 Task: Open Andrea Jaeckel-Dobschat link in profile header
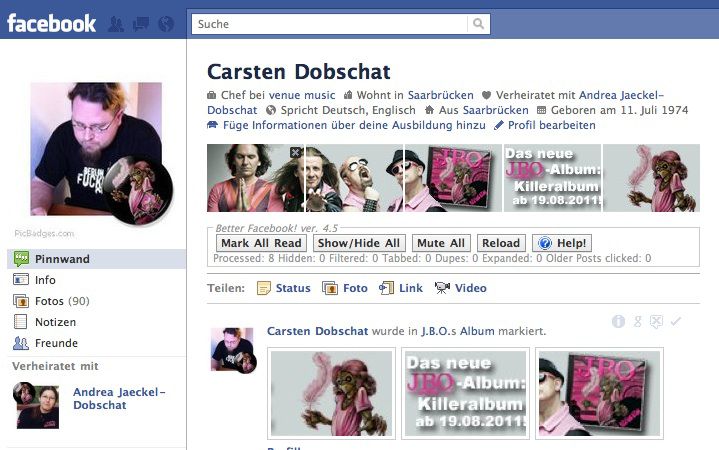[x=621, y=95]
